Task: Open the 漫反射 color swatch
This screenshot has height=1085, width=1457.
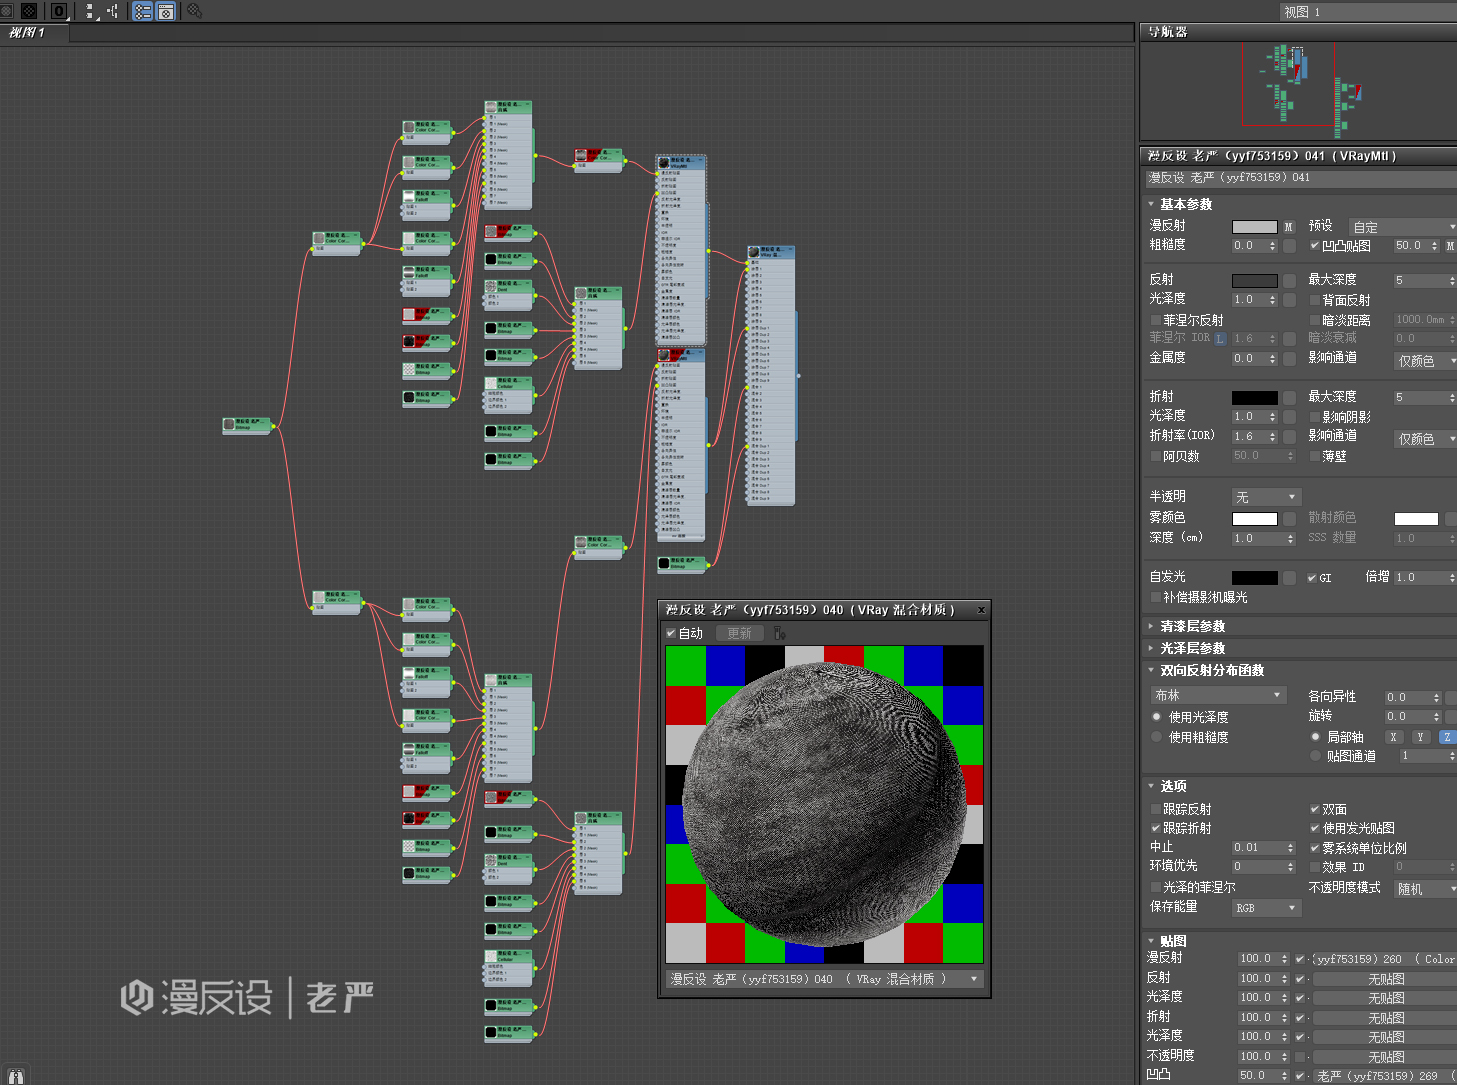Action: click(1254, 227)
